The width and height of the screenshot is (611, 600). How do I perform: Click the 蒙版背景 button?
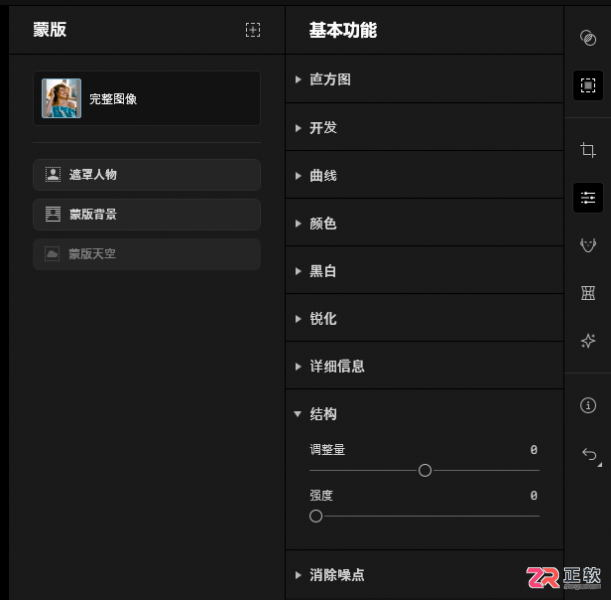tap(147, 214)
